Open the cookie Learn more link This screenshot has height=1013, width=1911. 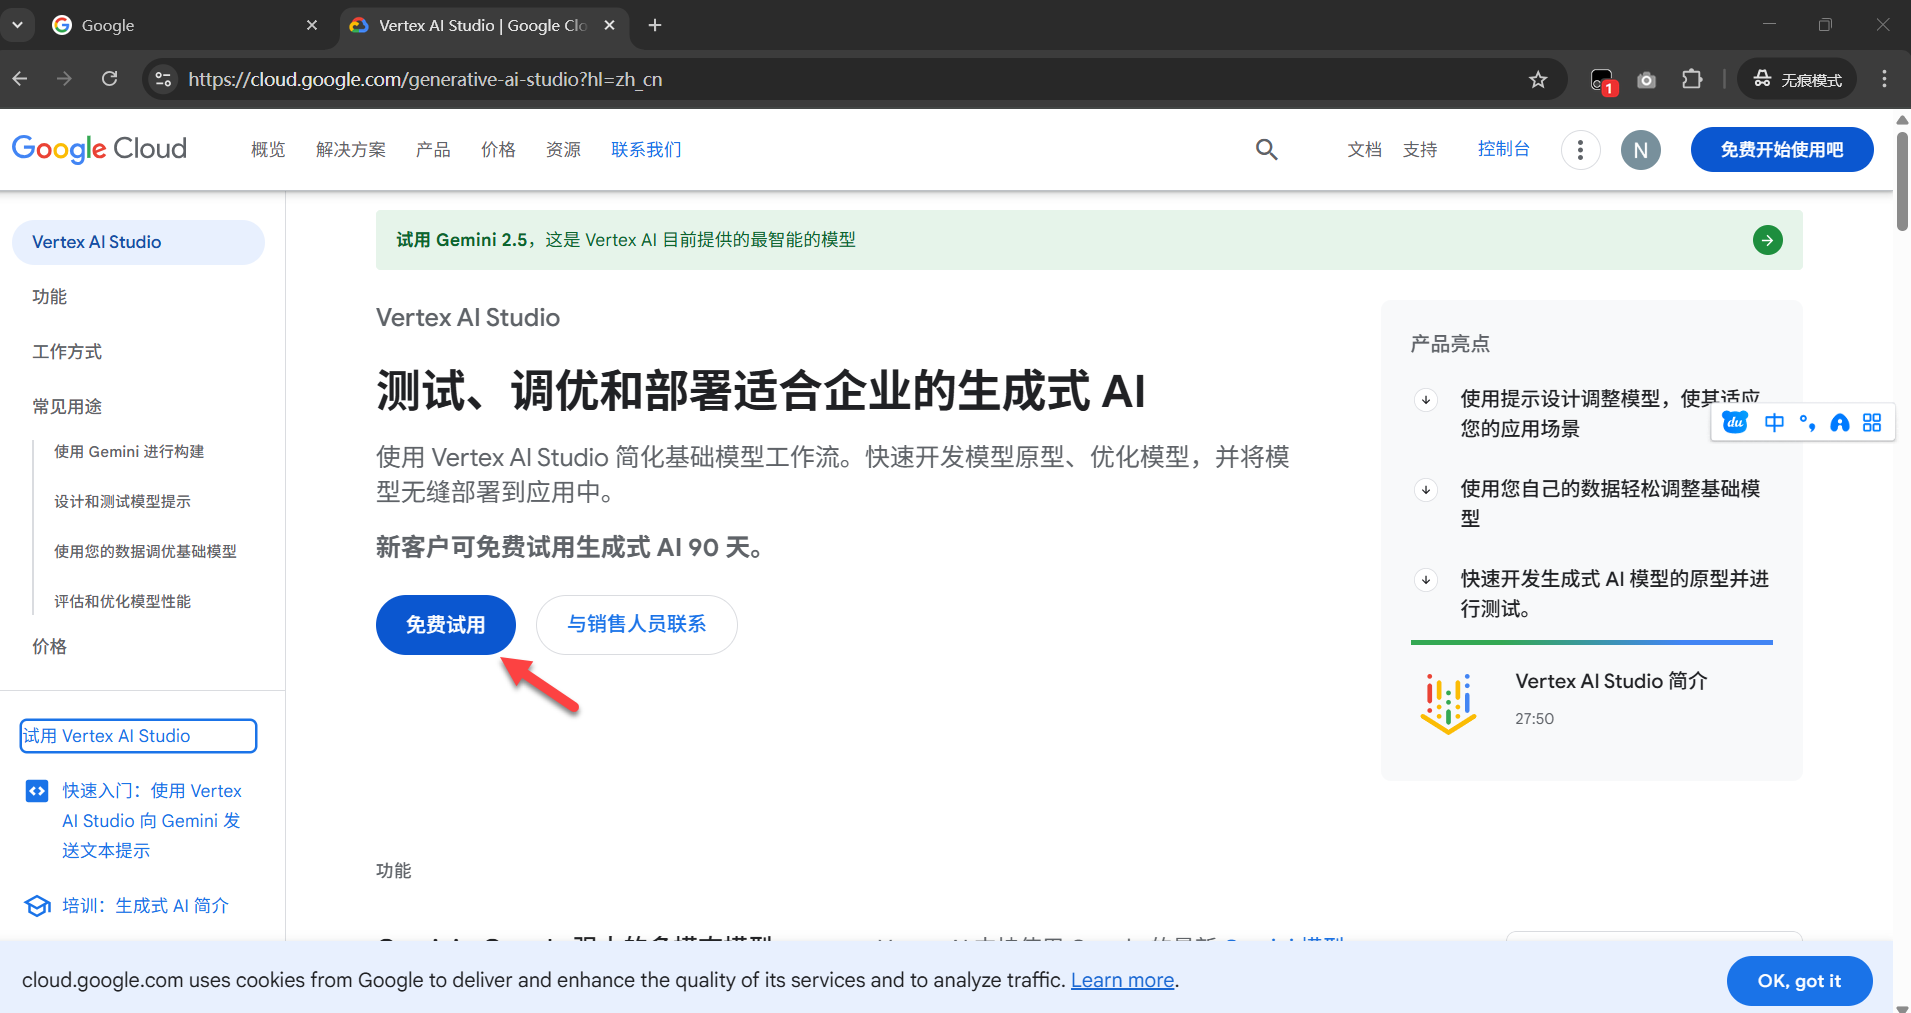pos(1122,980)
